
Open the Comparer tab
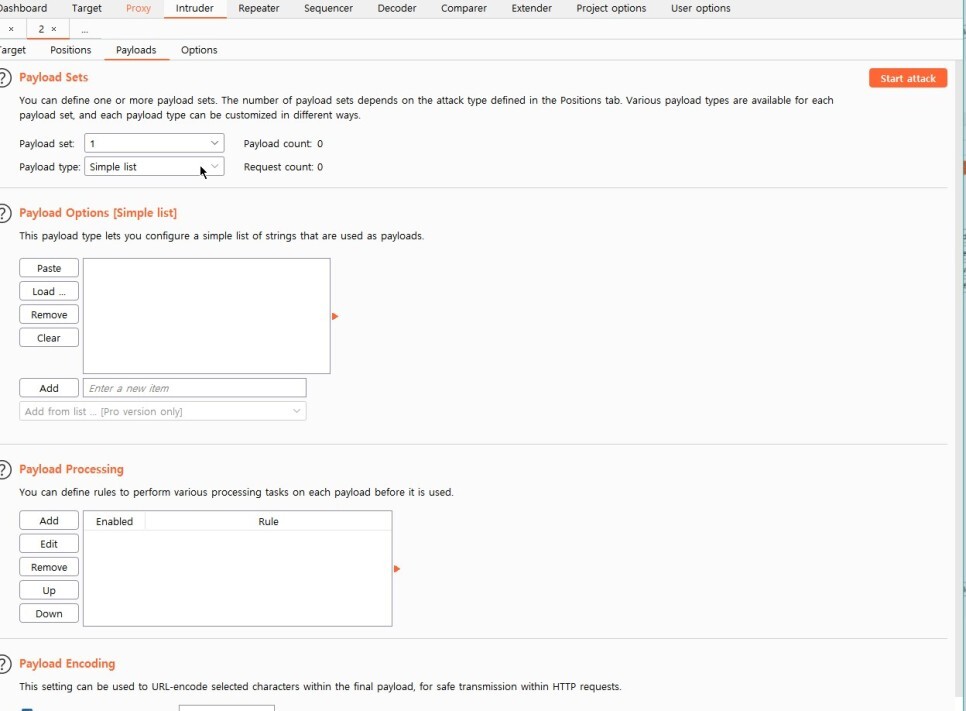pyautogui.click(x=464, y=8)
